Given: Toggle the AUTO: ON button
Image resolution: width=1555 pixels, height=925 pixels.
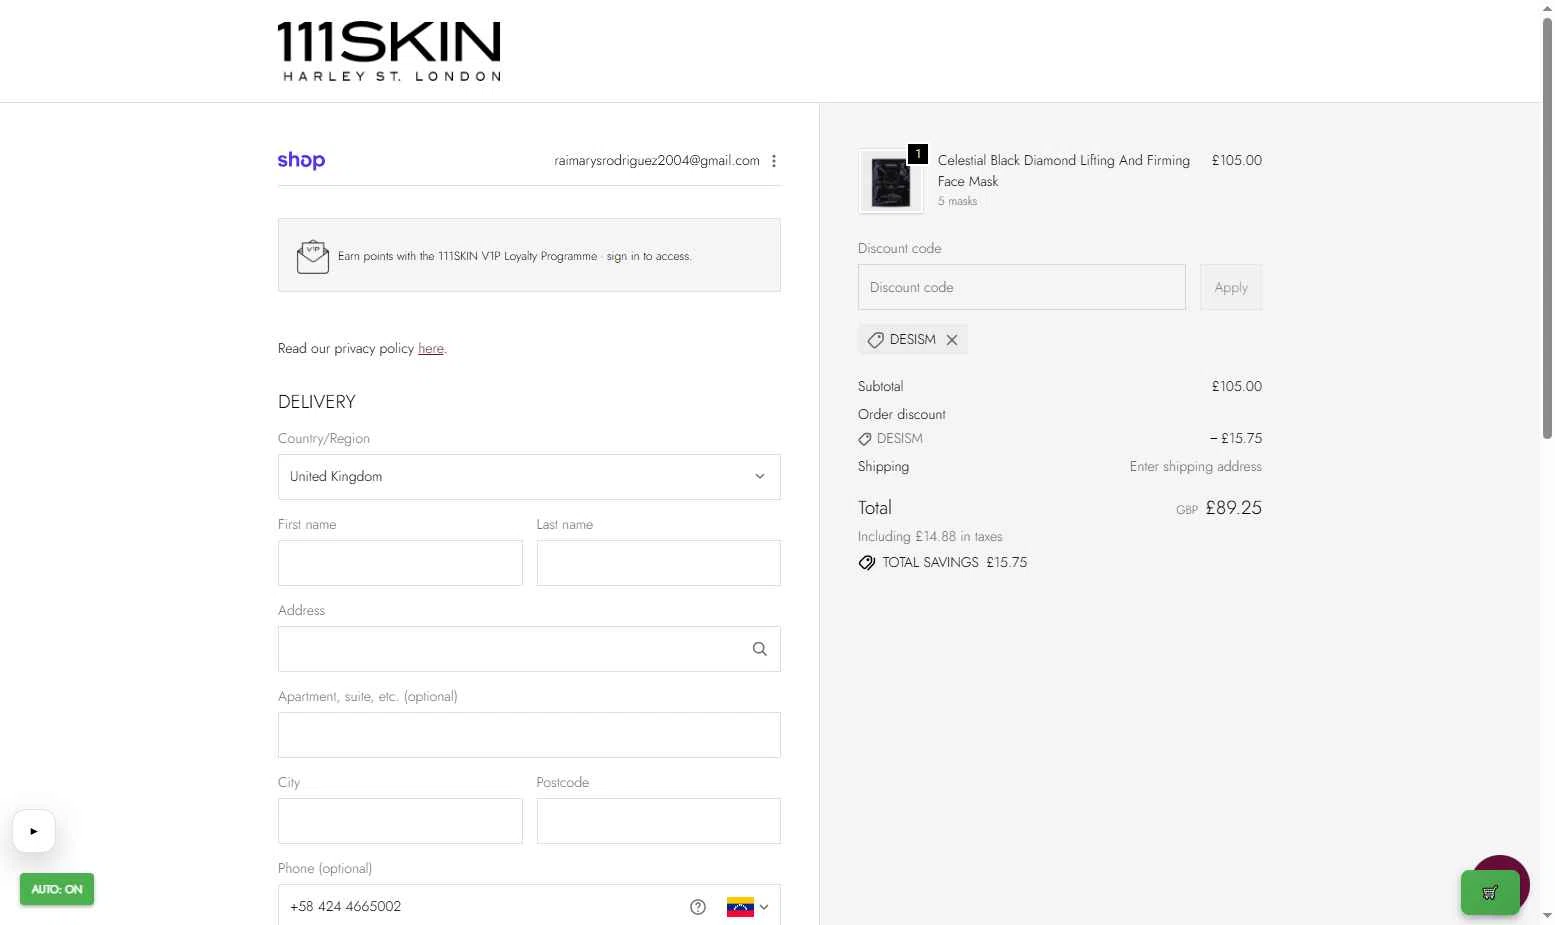Looking at the screenshot, I should 57,889.
